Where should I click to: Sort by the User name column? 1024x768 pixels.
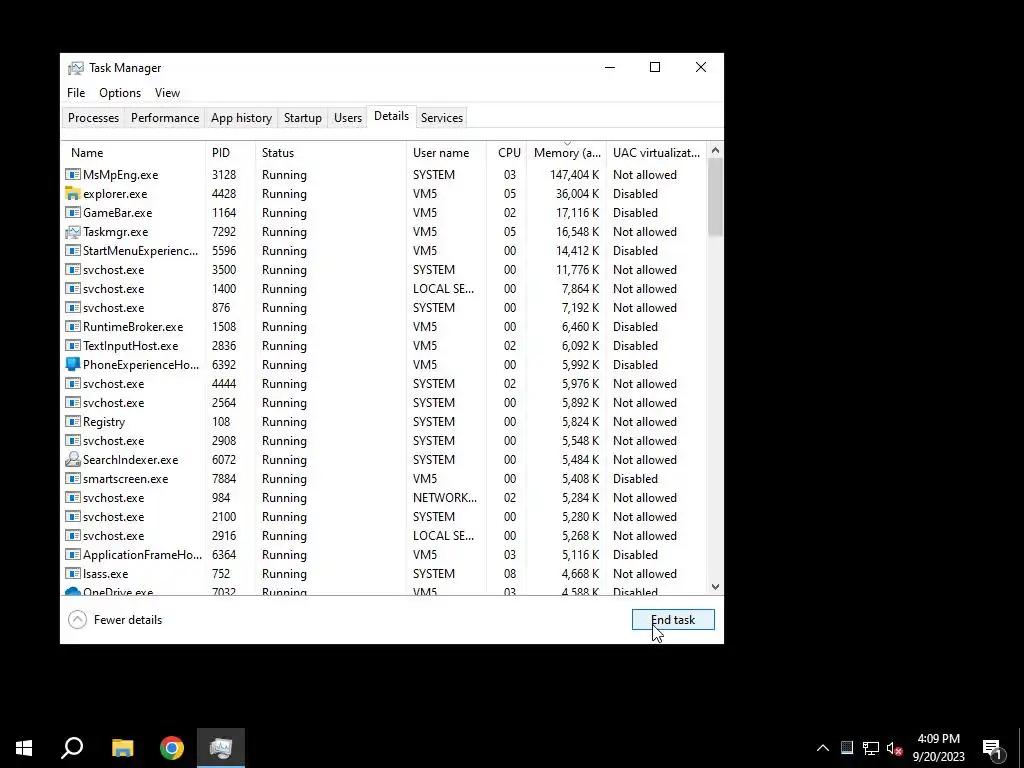447,153
